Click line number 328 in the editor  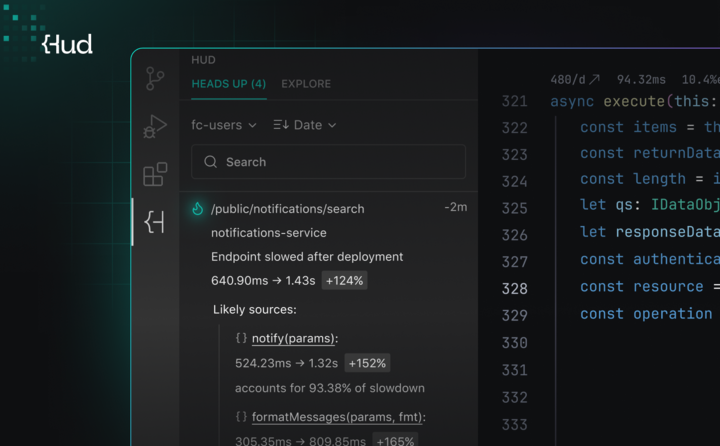(514, 288)
